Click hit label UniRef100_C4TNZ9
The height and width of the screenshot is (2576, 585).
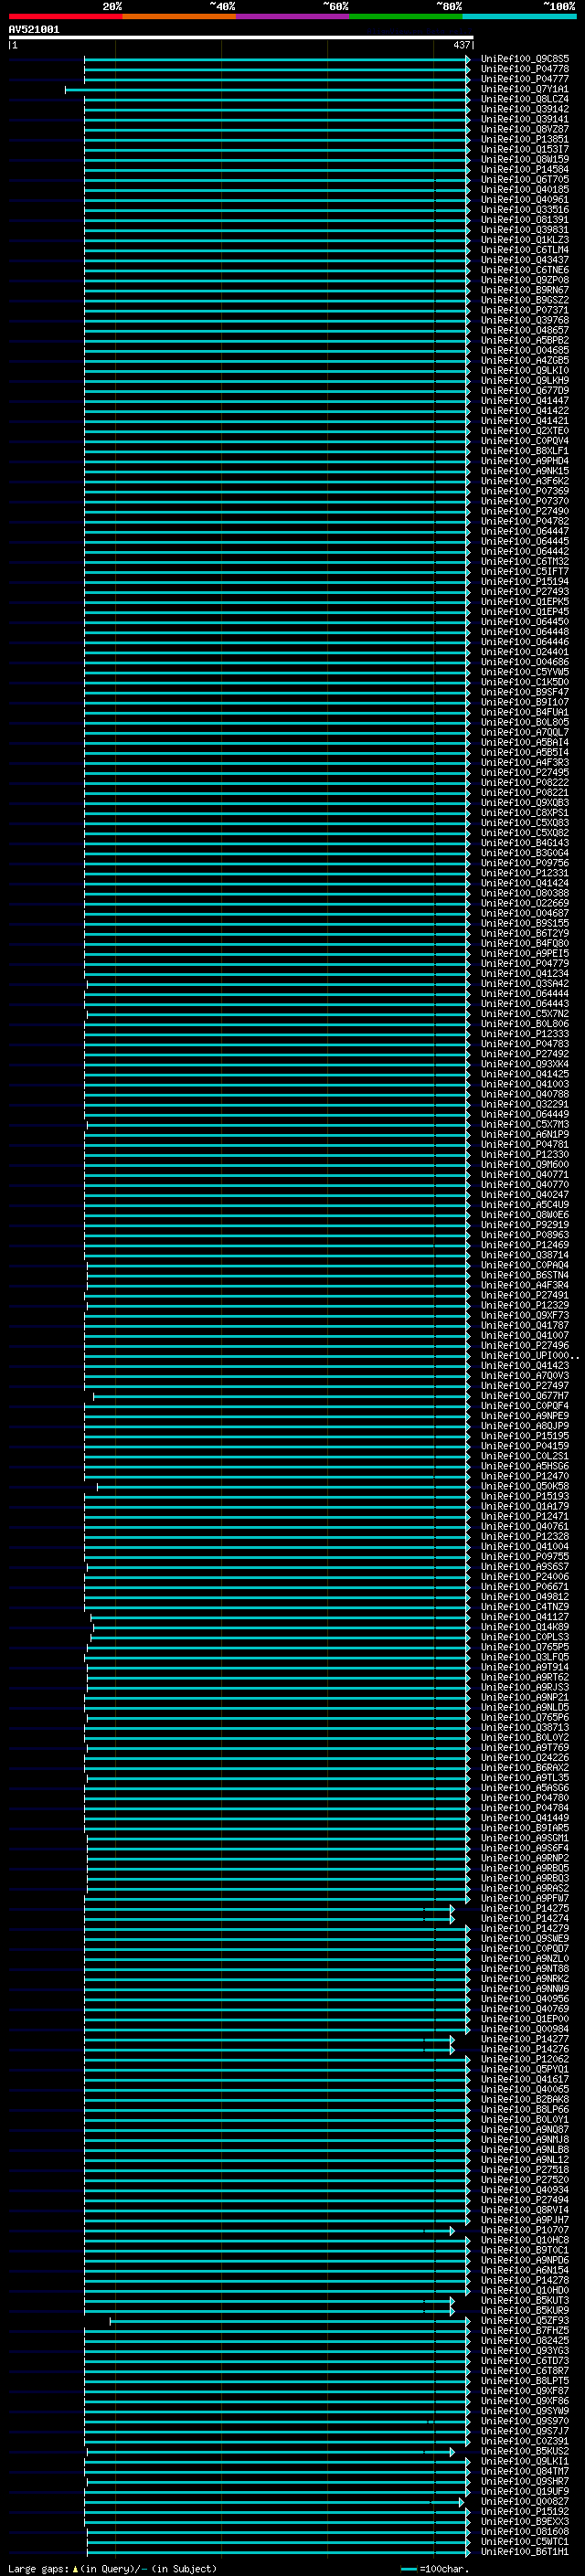(525, 1606)
